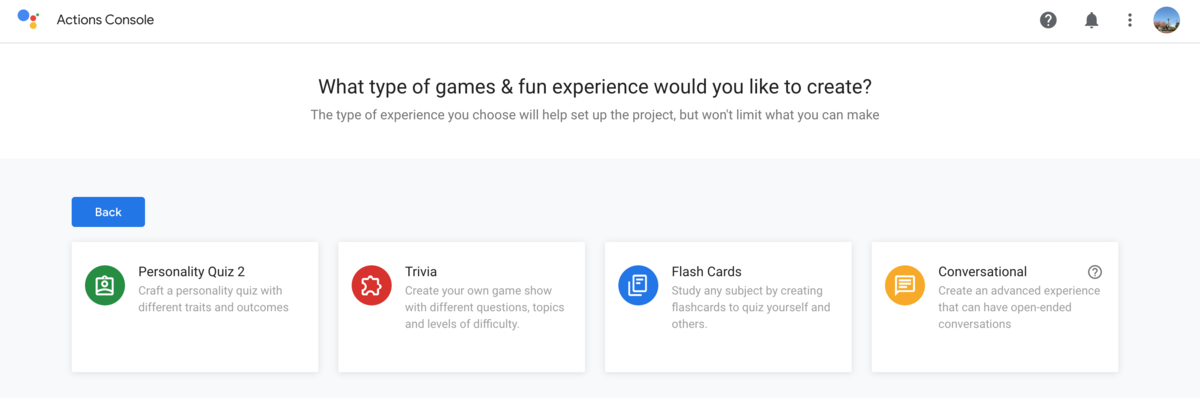Click the Trivia card description text
The image size is (1200, 398).
click(484, 307)
